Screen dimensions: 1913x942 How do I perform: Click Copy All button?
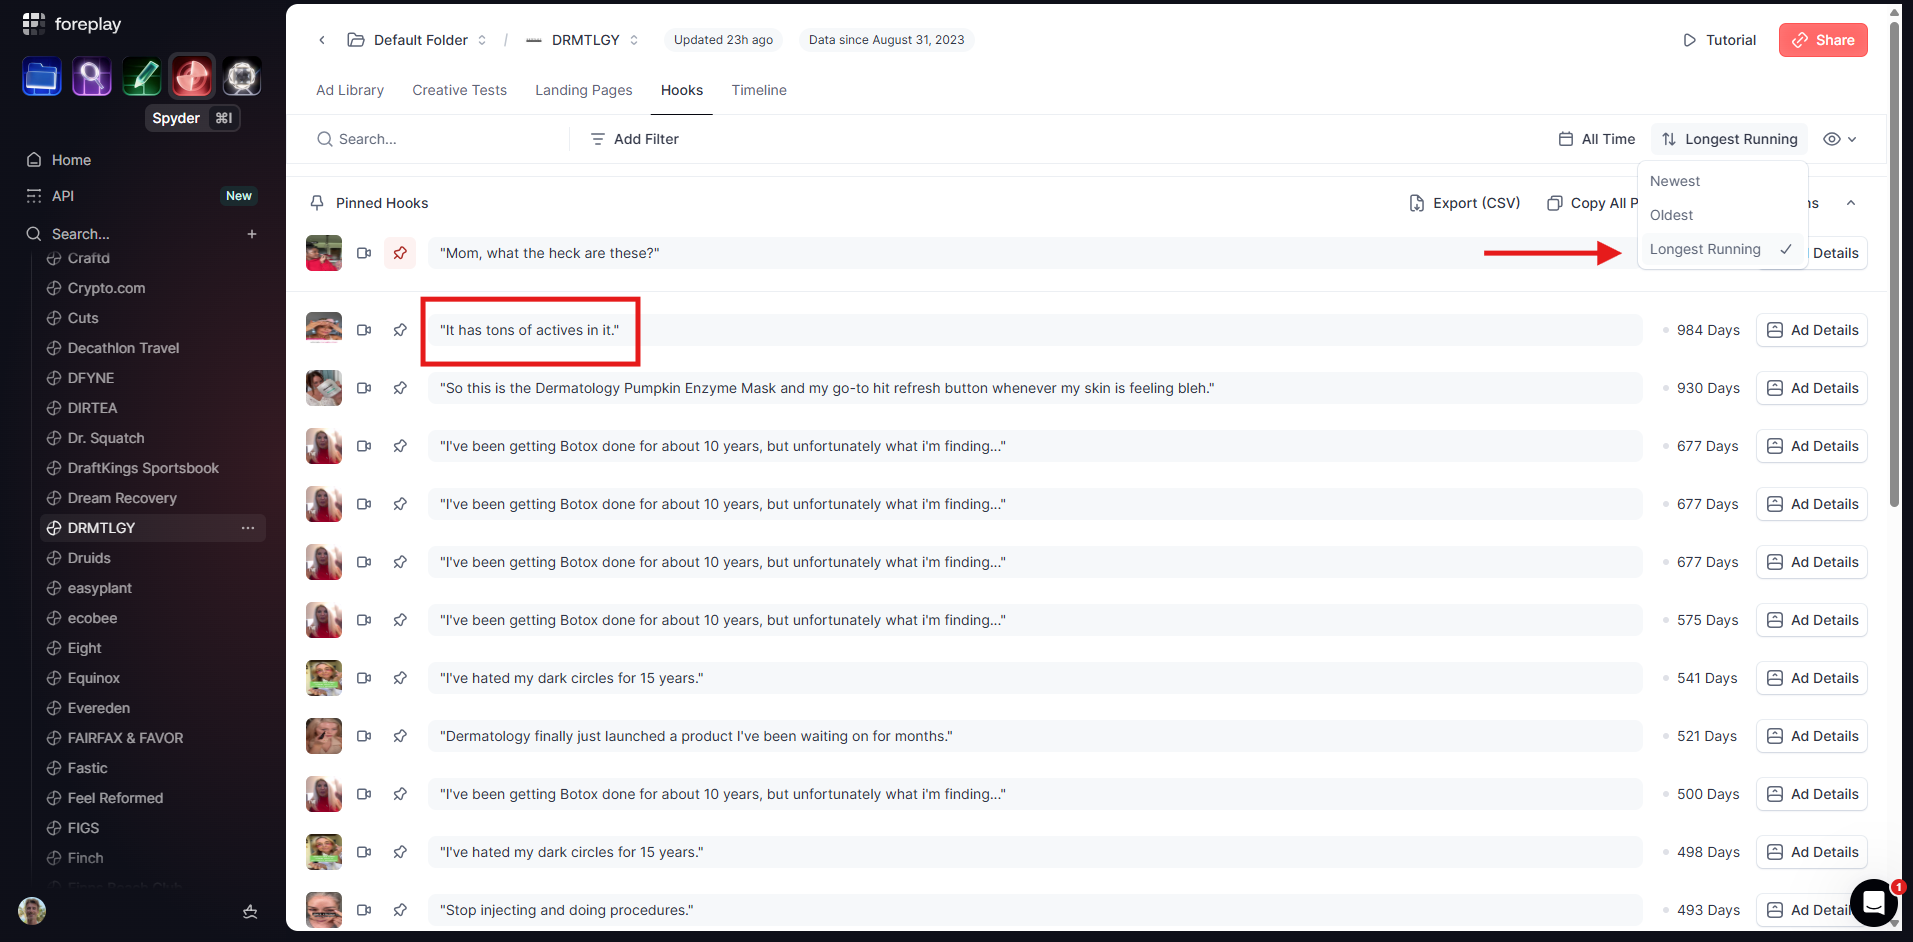tap(1592, 203)
